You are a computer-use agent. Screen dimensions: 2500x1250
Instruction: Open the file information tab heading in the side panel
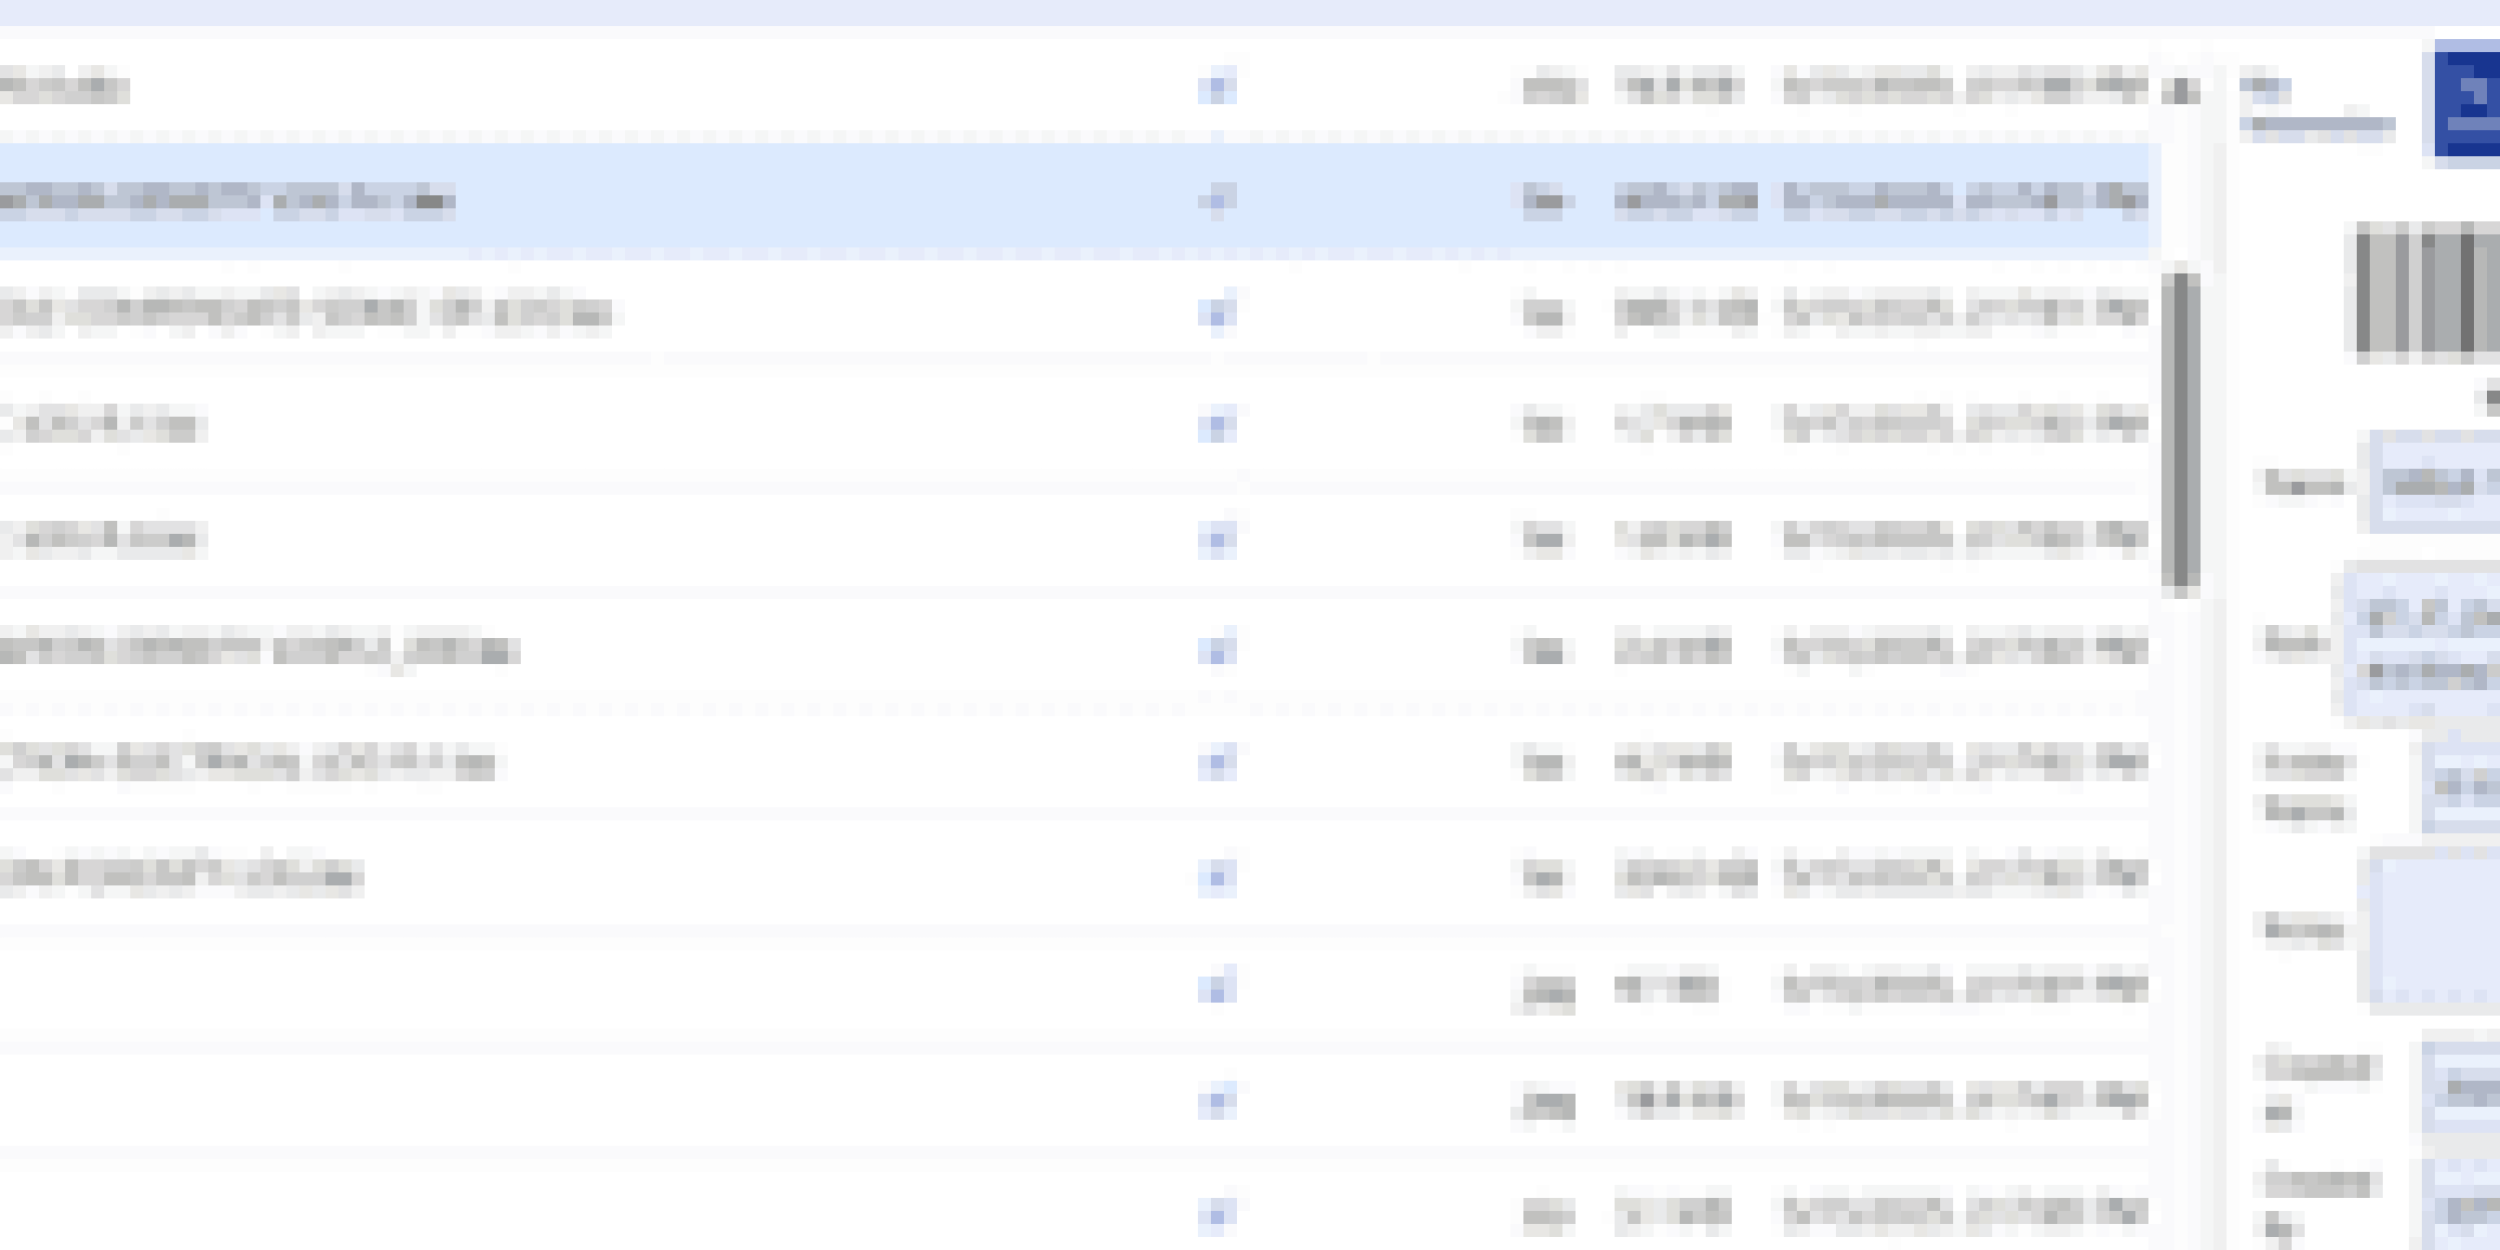(x=2315, y=106)
